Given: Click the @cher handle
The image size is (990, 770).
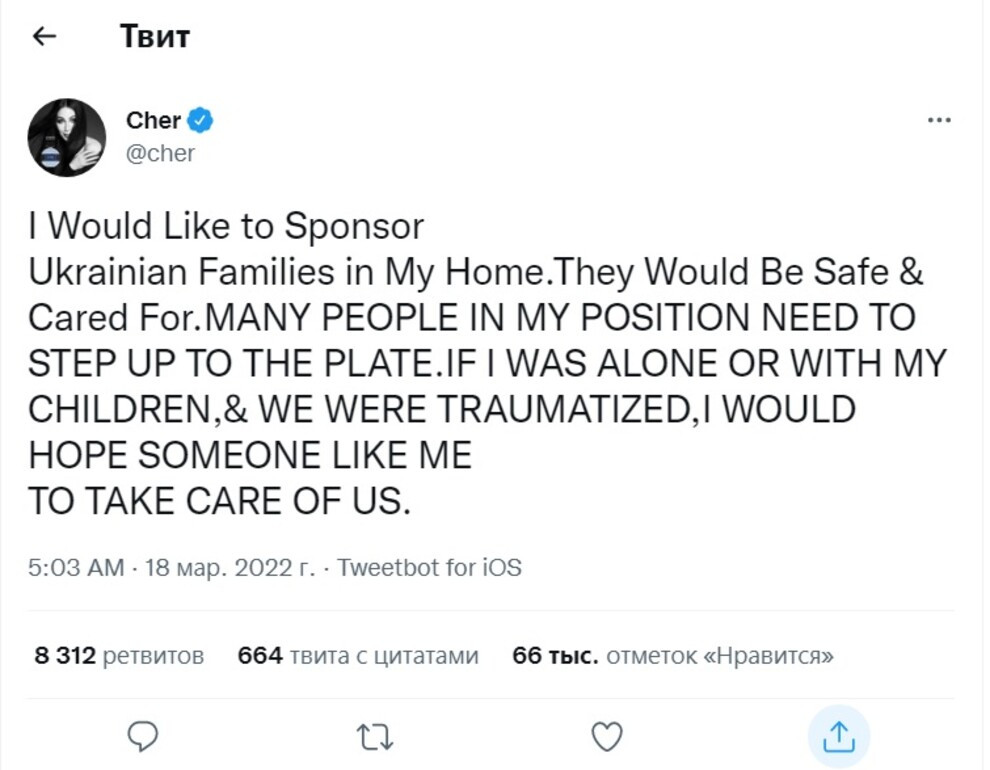Looking at the screenshot, I should pyautogui.click(x=160, y=153).
